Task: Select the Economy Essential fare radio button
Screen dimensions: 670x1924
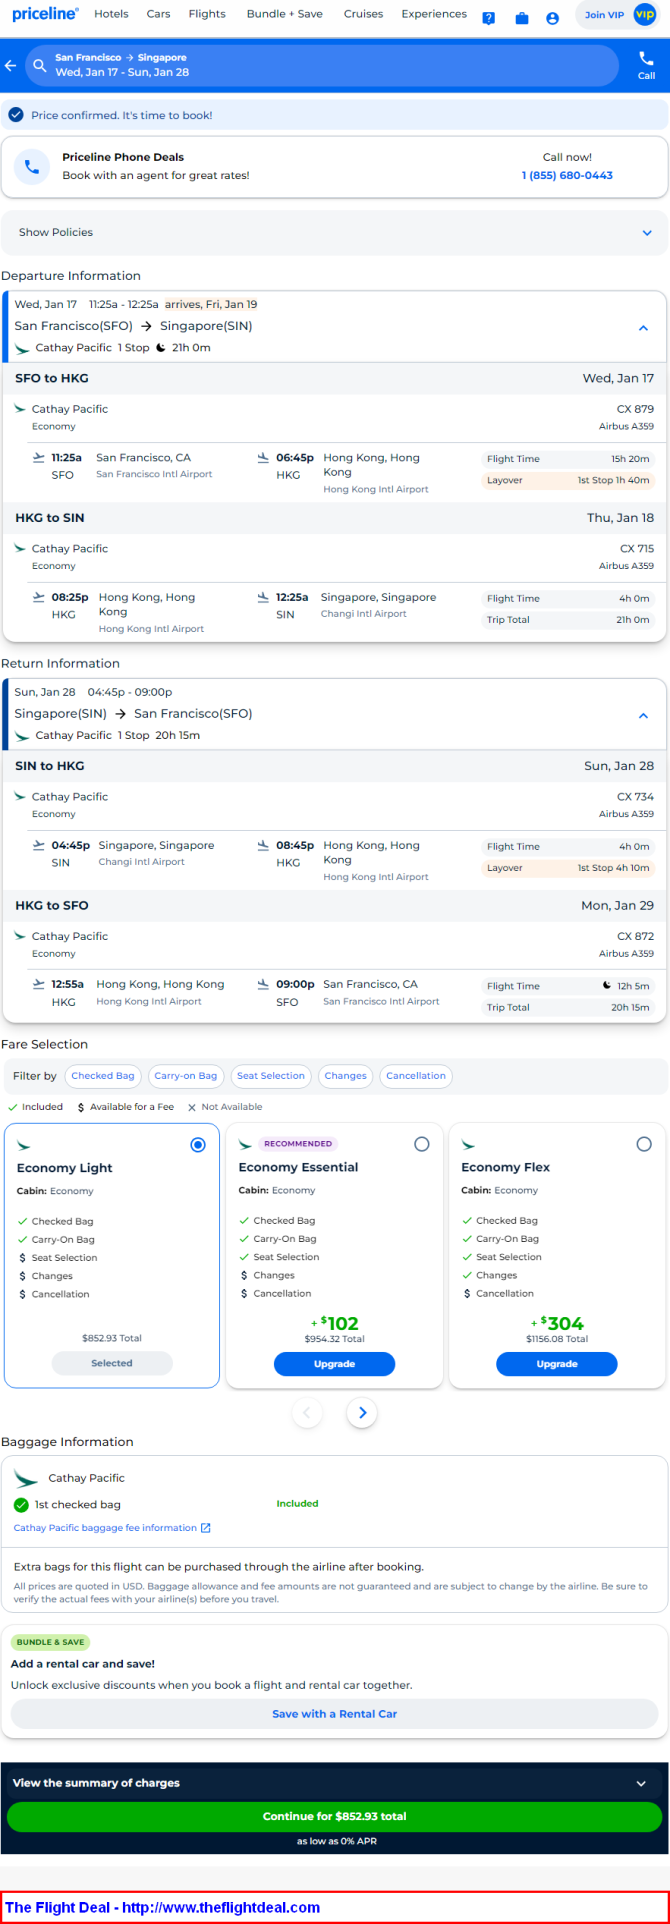Action: tap(421, 1144)
